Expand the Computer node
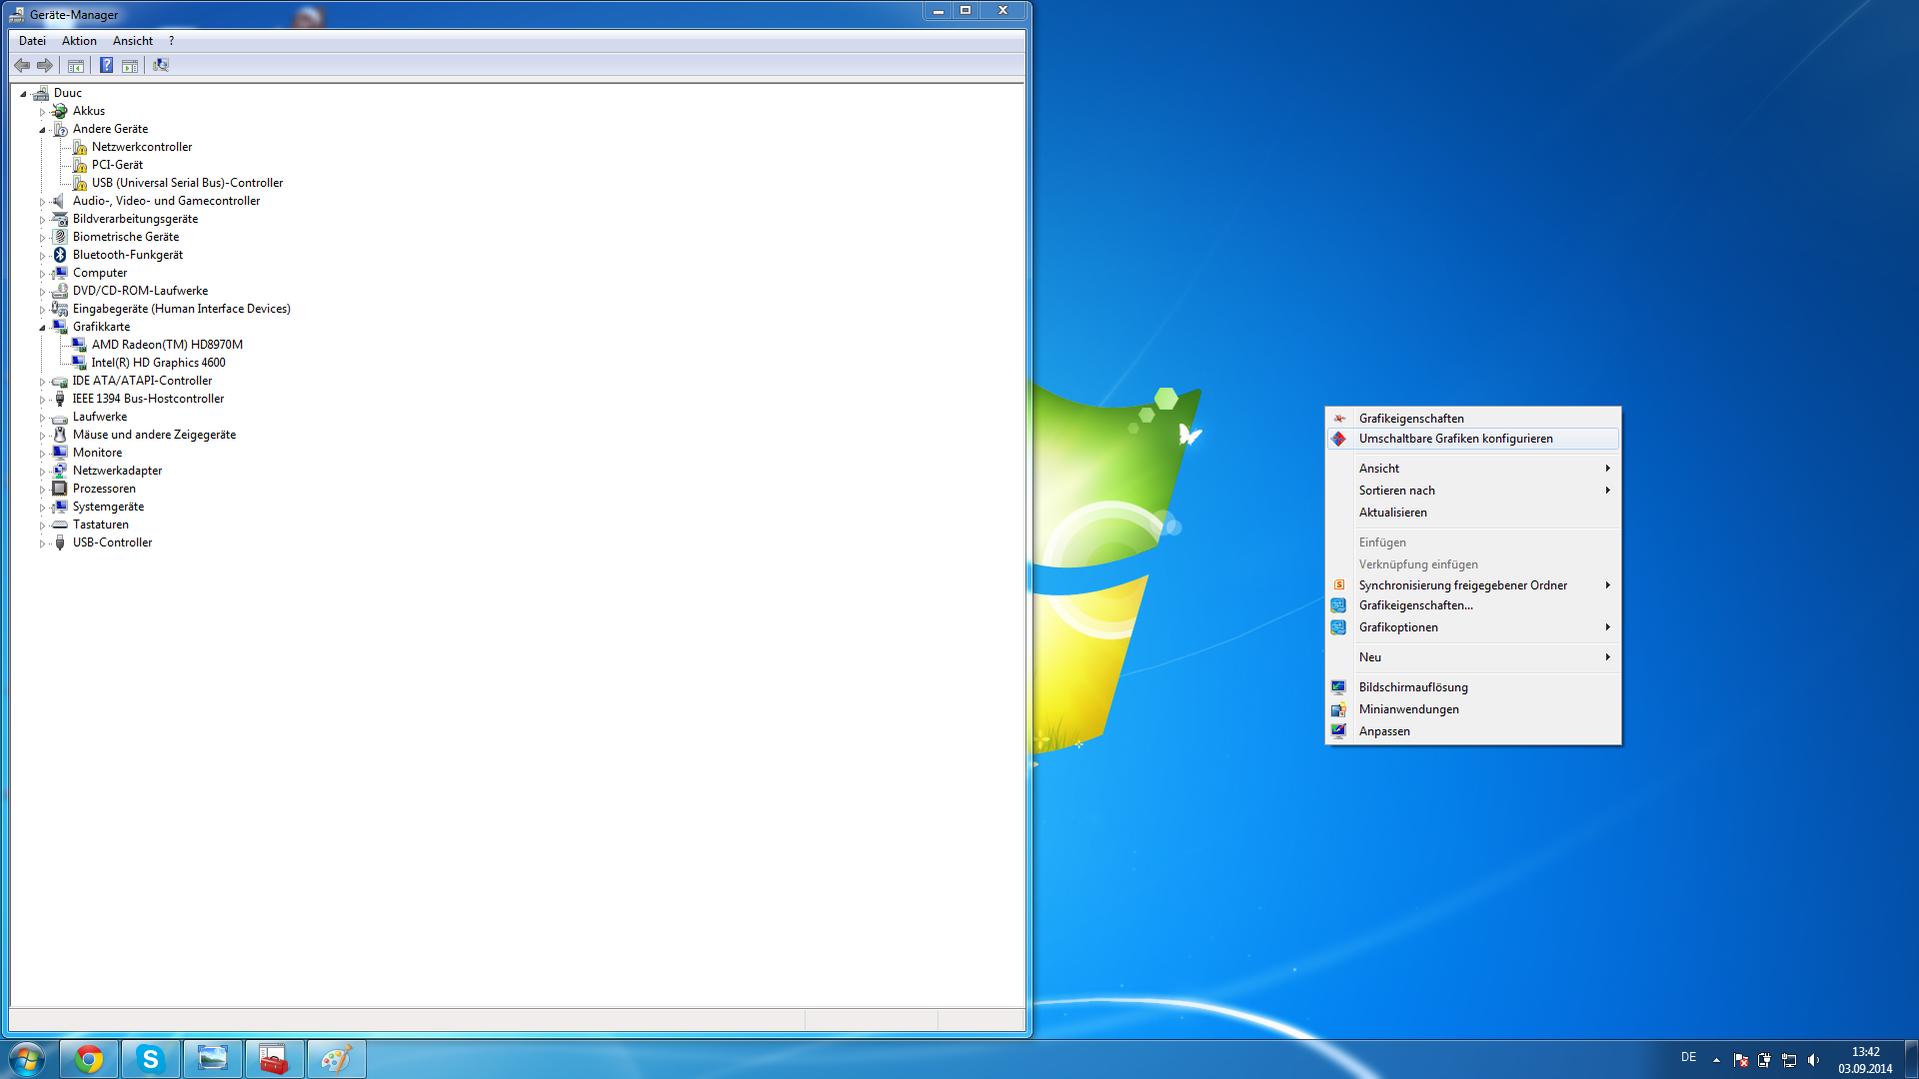This screenshot has height=1079, width=1919. point(42,273)
